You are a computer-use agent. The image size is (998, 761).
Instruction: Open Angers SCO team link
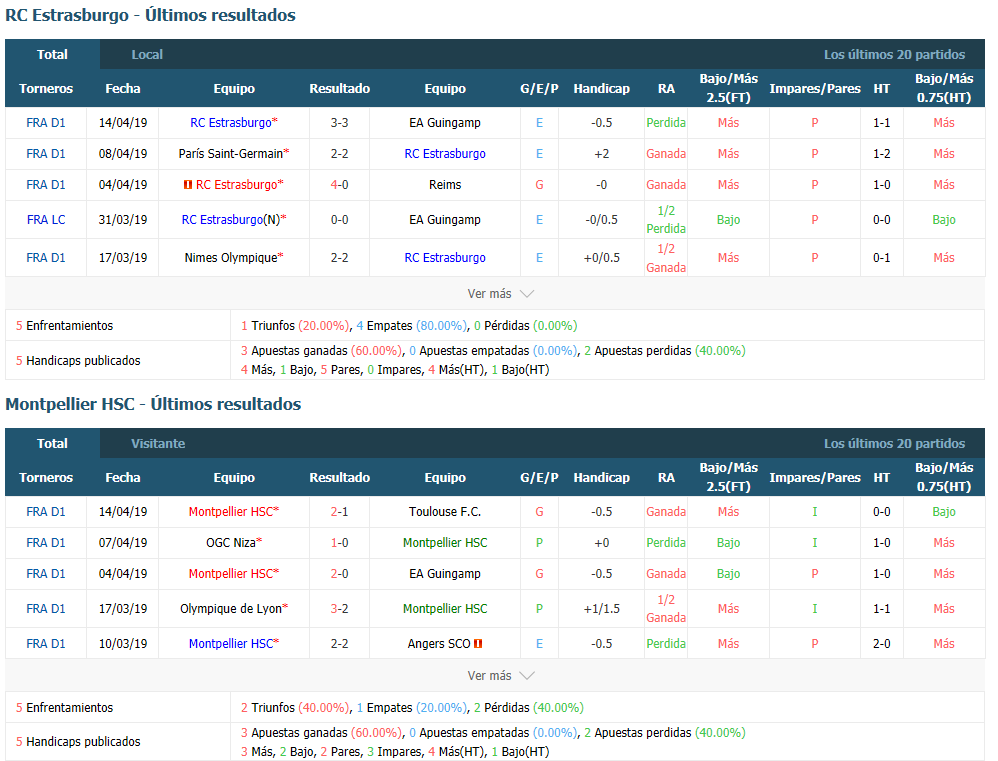439,643
